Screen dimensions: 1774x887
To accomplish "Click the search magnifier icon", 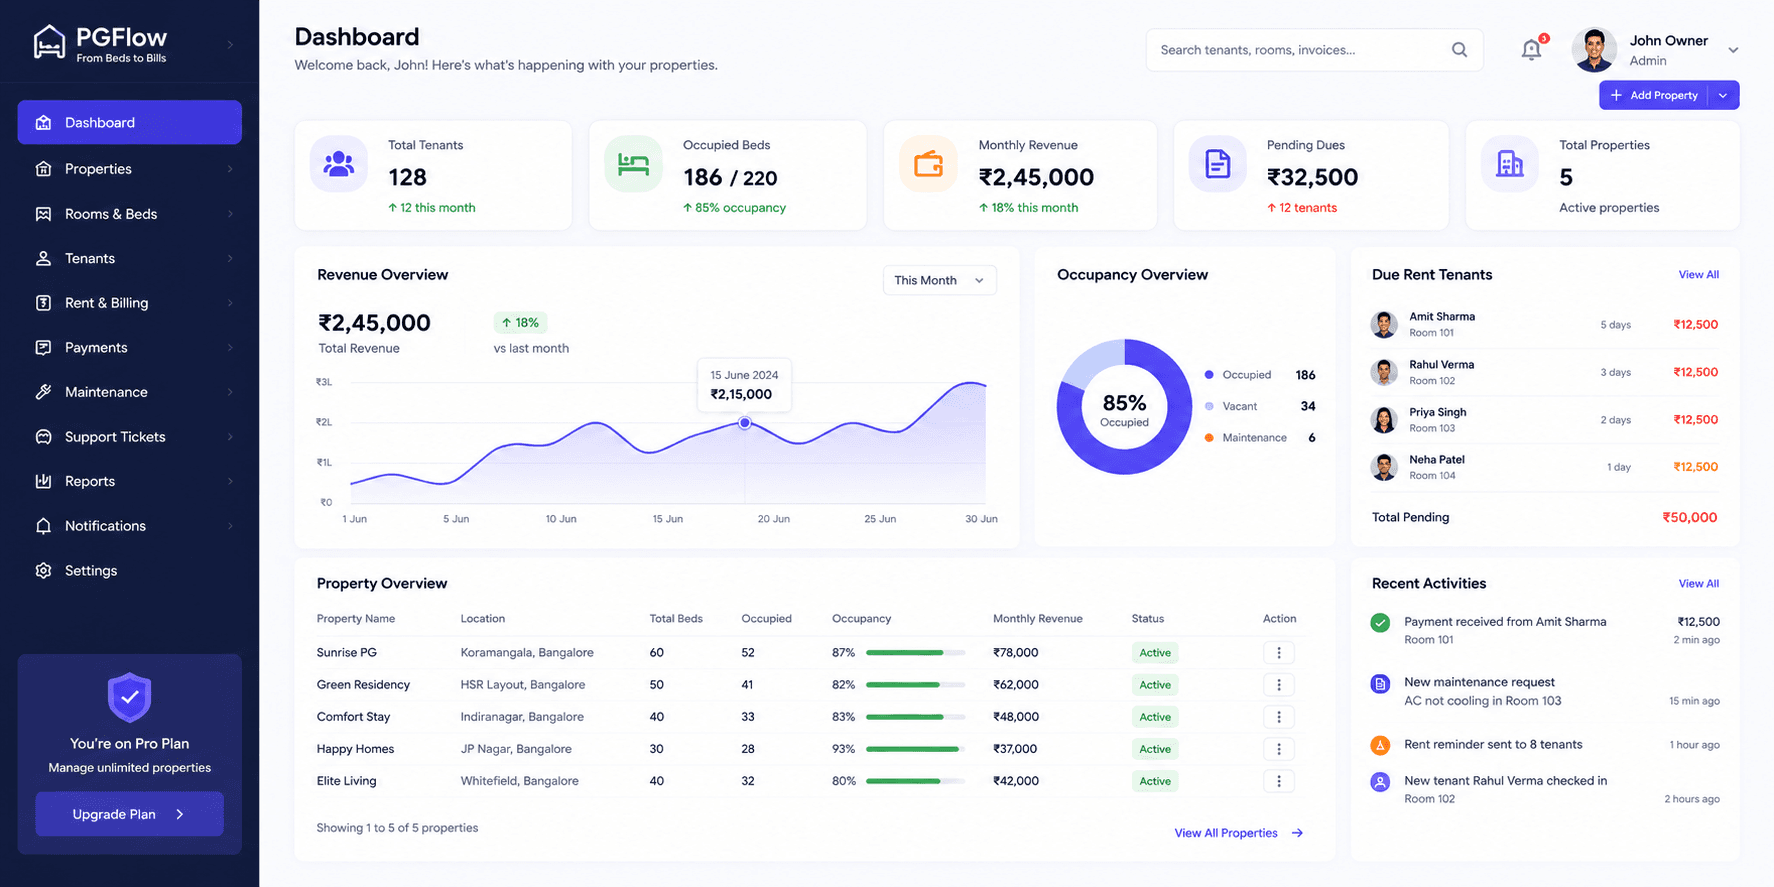I will point(1459,49).
